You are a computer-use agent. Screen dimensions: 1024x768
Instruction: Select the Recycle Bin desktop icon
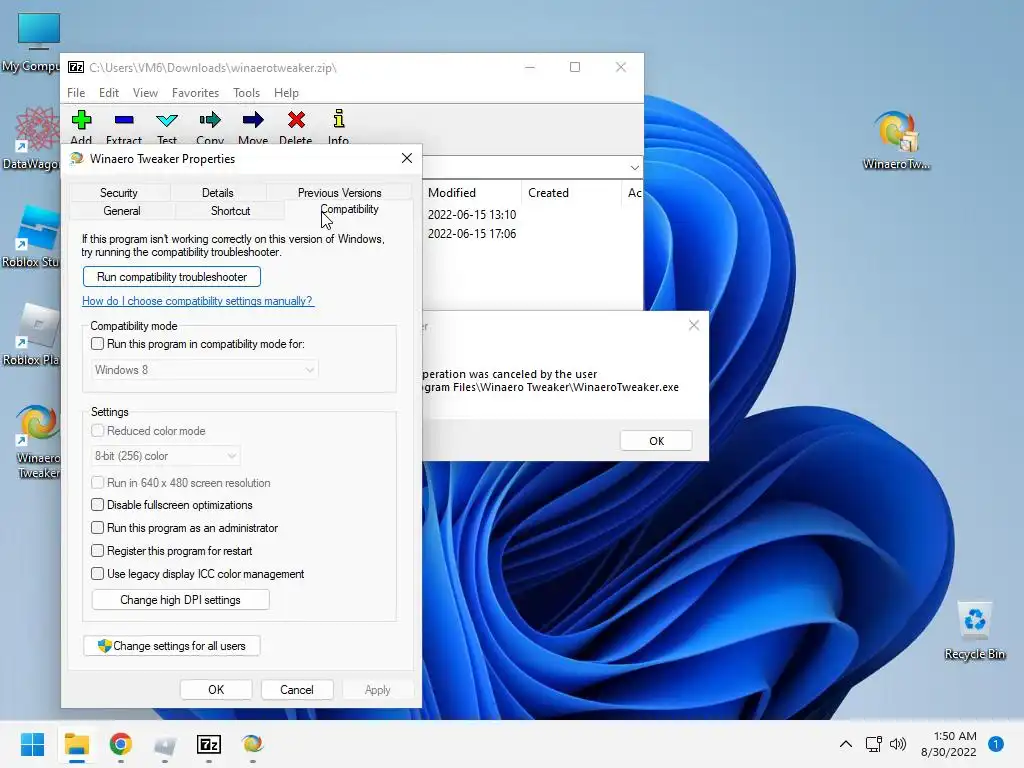[x=974, y=631]
